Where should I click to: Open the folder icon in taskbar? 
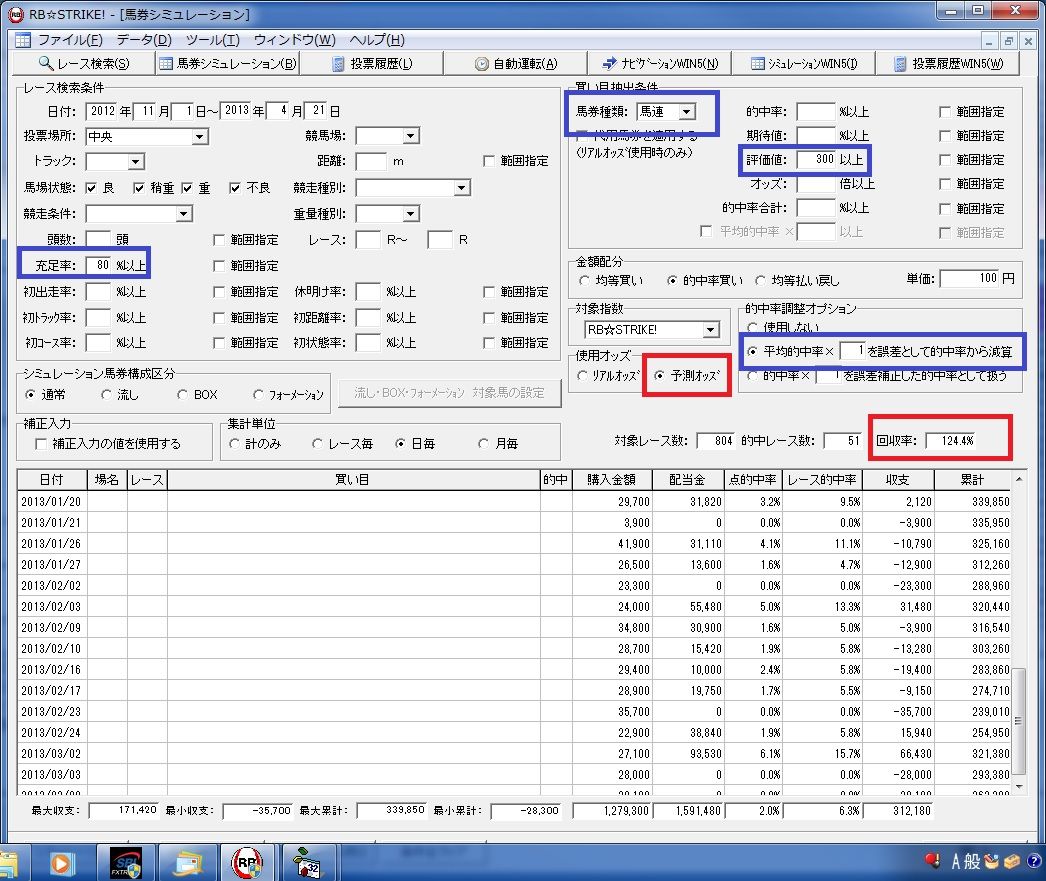tap(188, 864)
